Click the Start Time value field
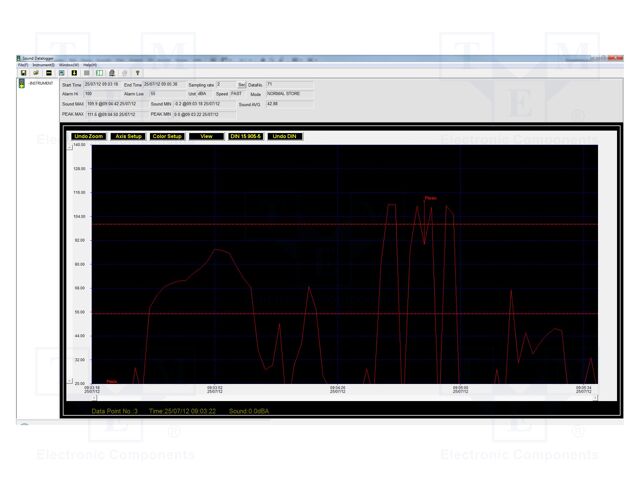This screenshot has width=640, height=480. tap(103, 85)
